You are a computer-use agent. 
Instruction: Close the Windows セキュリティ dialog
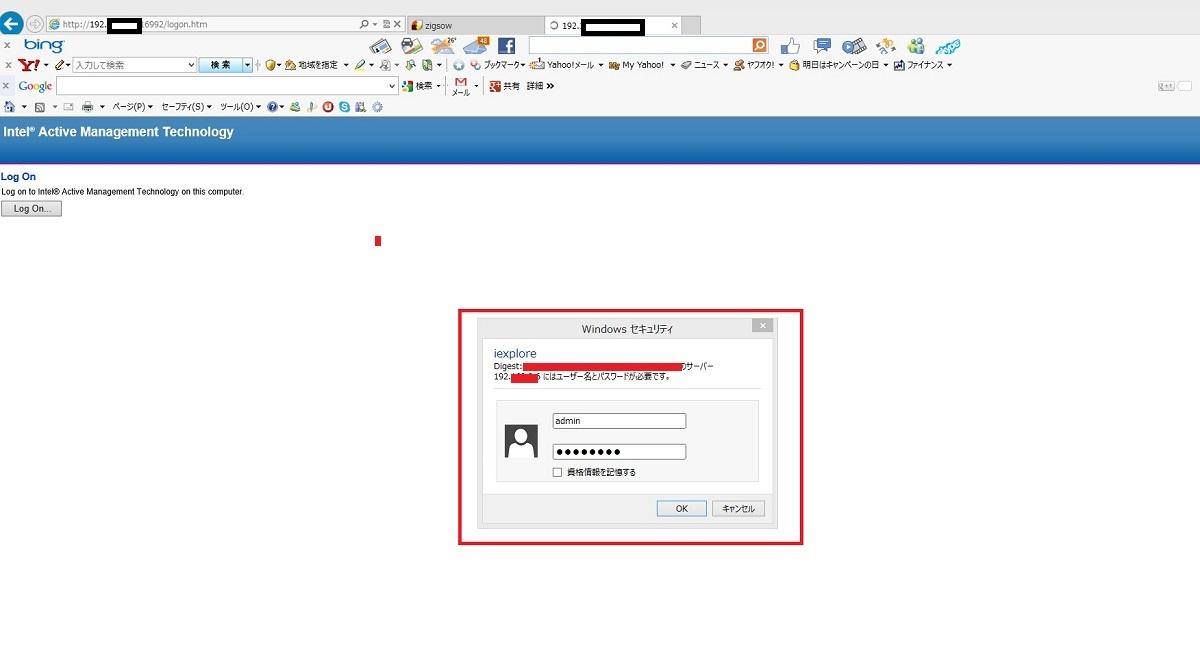(x=762, y=326)
